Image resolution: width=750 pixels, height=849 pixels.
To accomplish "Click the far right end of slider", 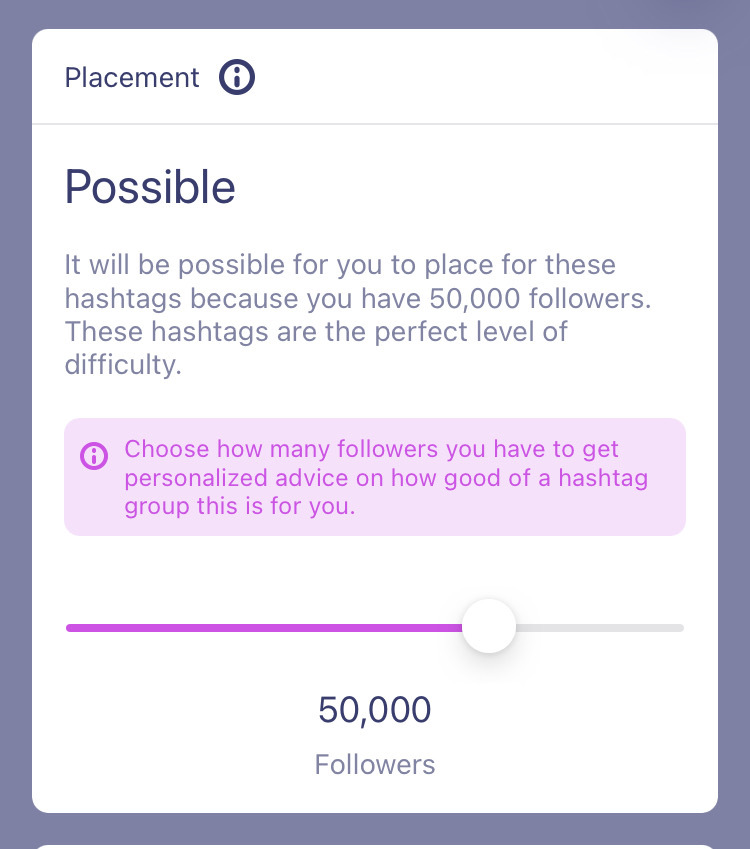I will tap(681, 628).
